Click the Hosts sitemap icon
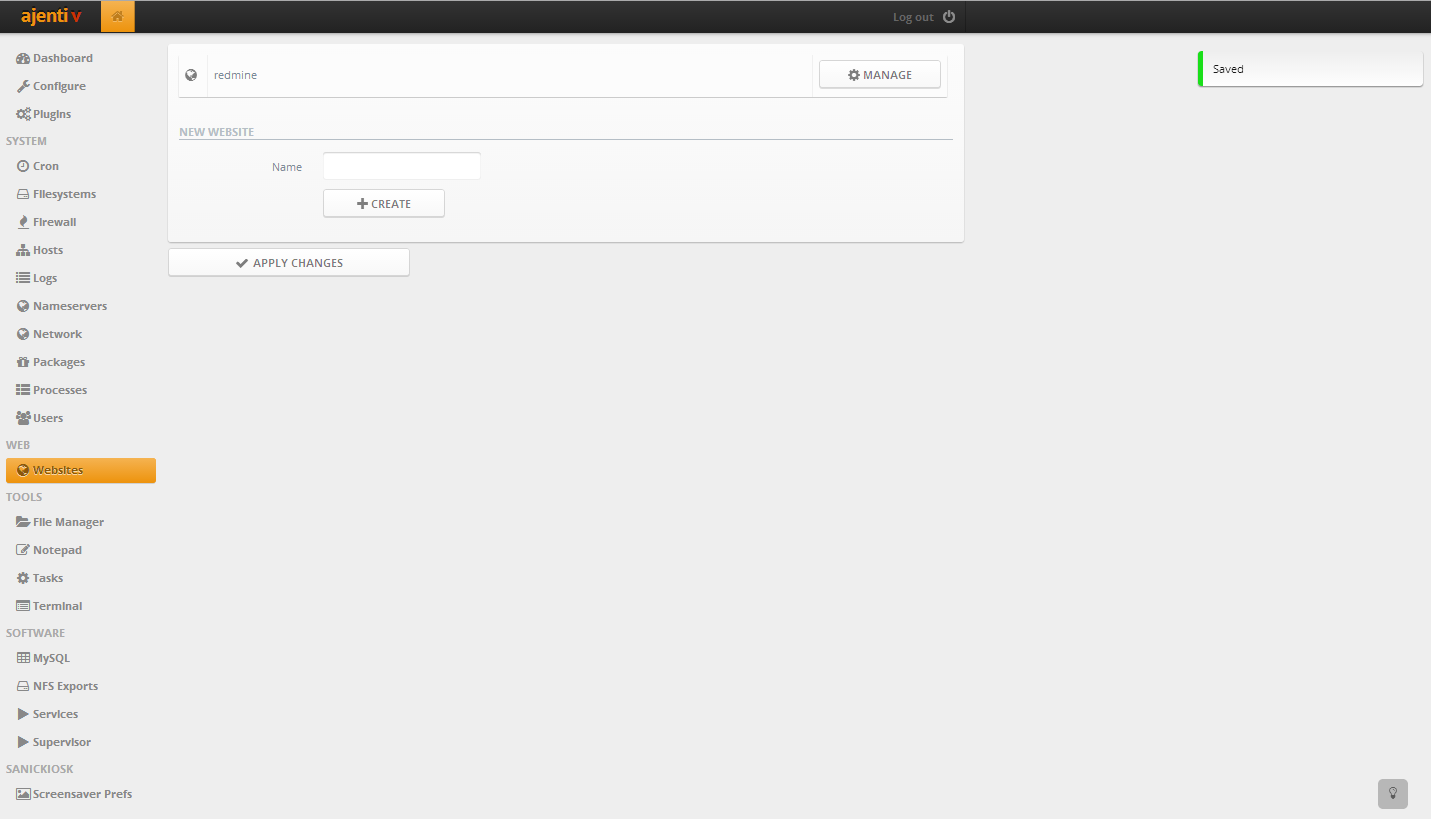The height and width of the screenshot is (819, 1431). (x=23, y=250)
